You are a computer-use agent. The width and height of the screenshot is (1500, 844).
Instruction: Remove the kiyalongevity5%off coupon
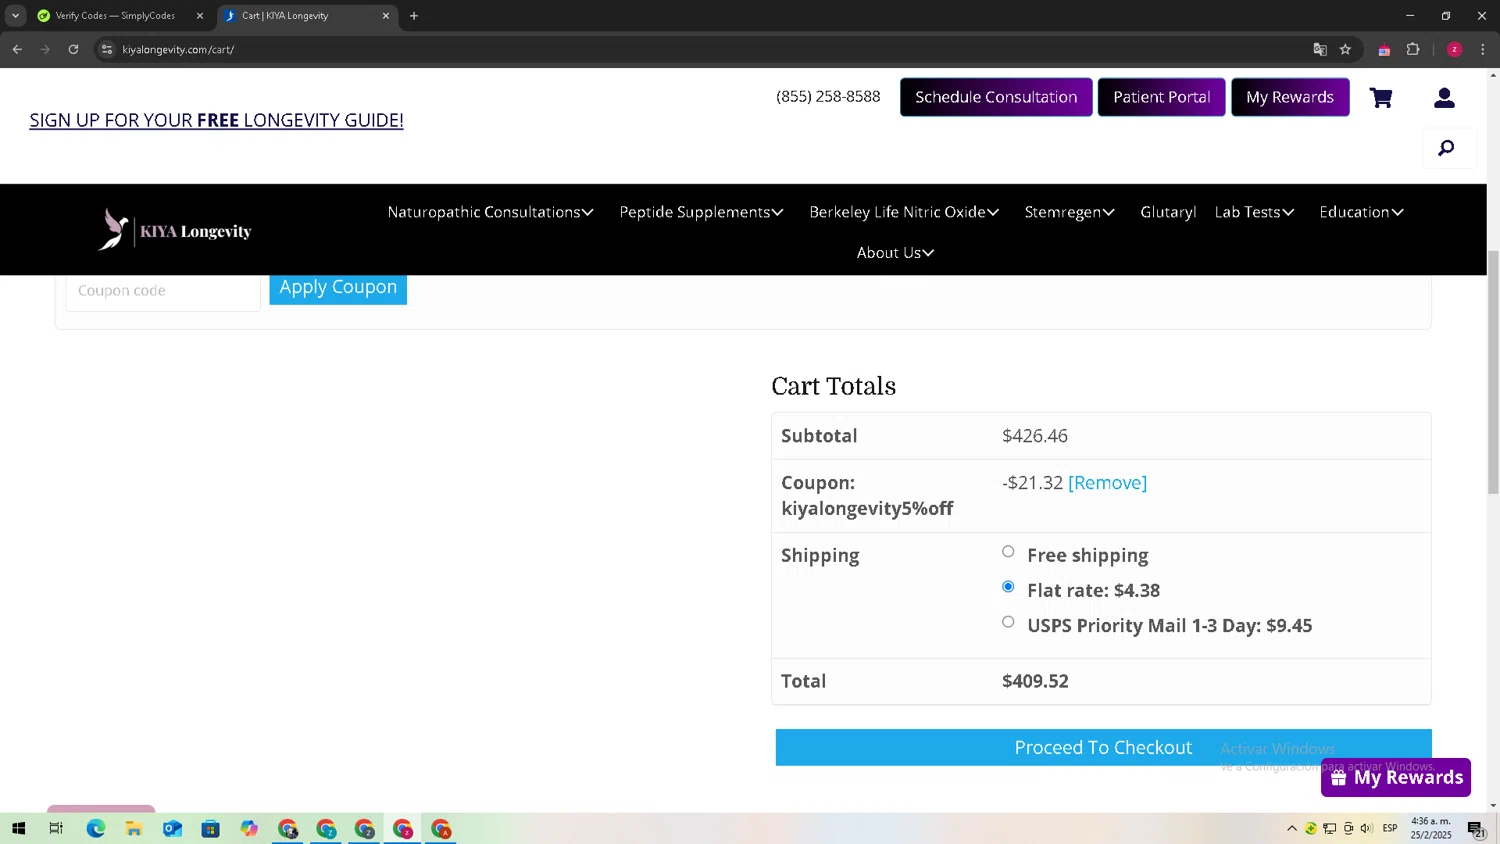[1107, 483]
